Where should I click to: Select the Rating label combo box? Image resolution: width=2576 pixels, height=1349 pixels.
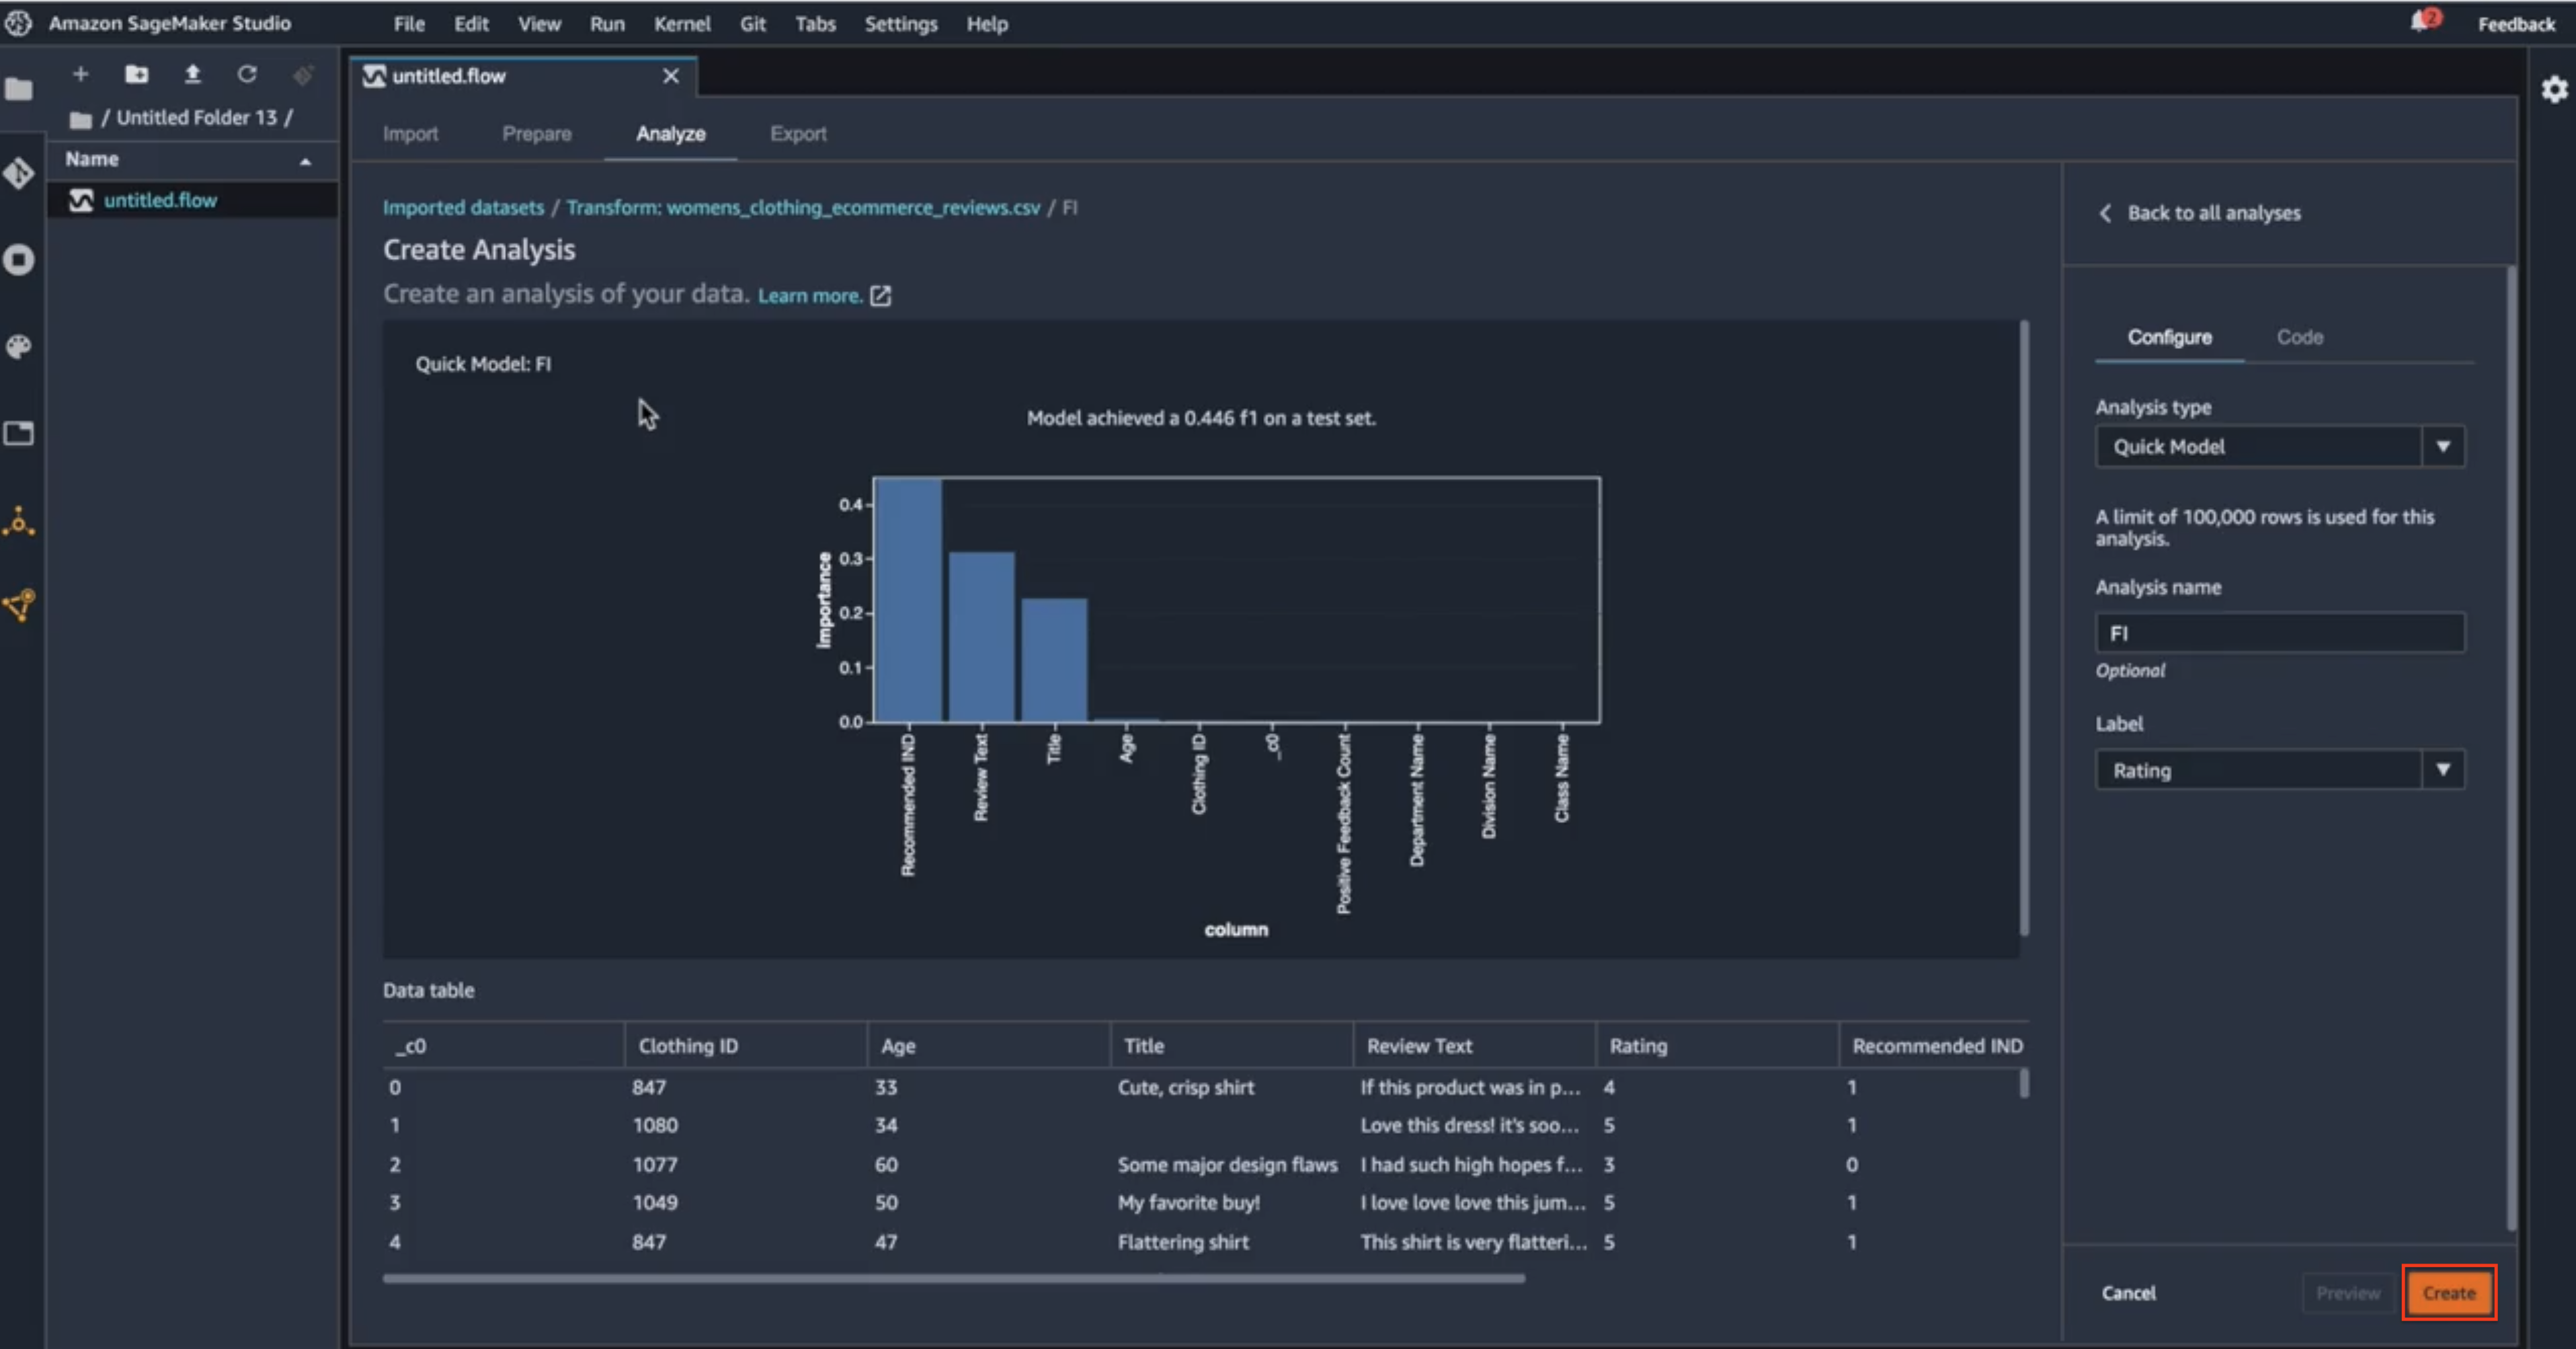2280,770
